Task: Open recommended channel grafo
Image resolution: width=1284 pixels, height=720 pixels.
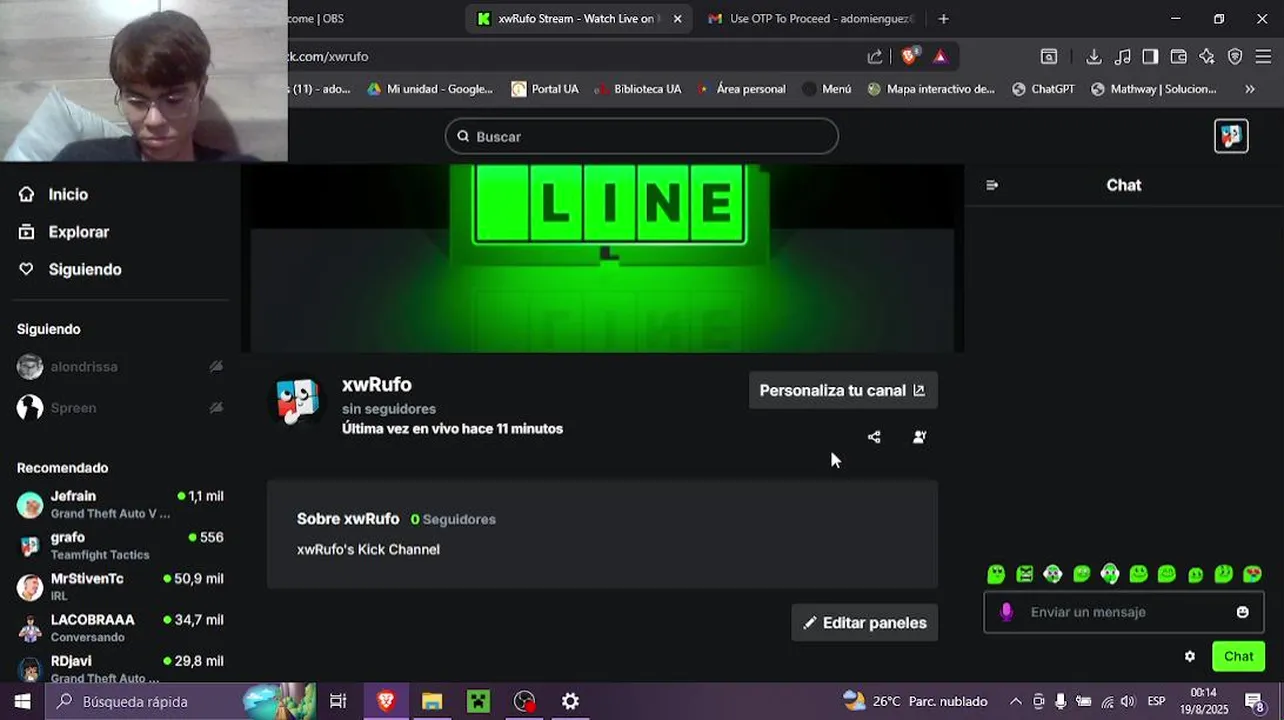Action: click(120, 546)
